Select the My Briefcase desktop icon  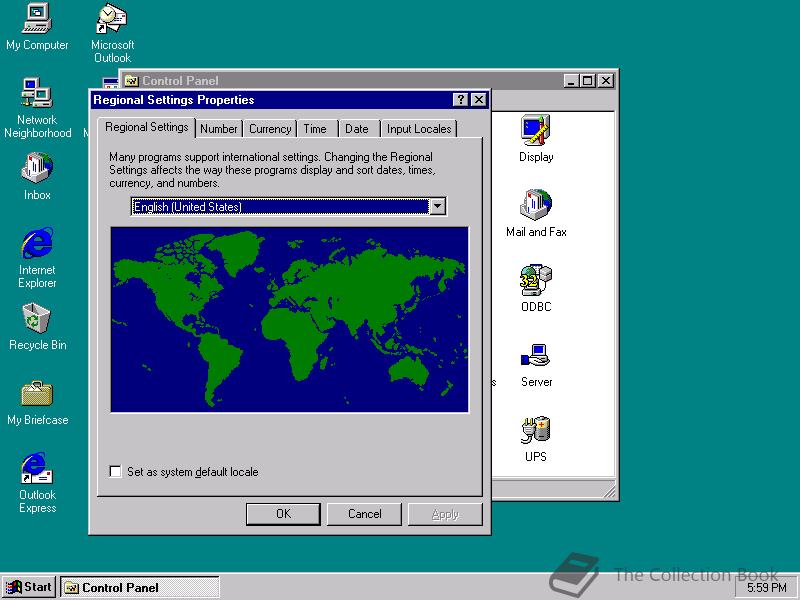(37, 403)
